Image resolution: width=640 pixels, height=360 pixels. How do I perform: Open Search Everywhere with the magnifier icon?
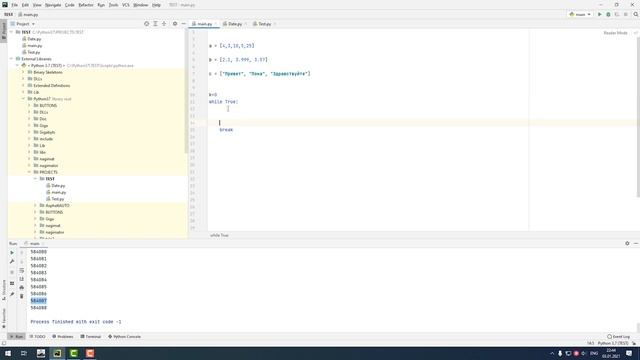pyautogui.click(x=636, y=14)
